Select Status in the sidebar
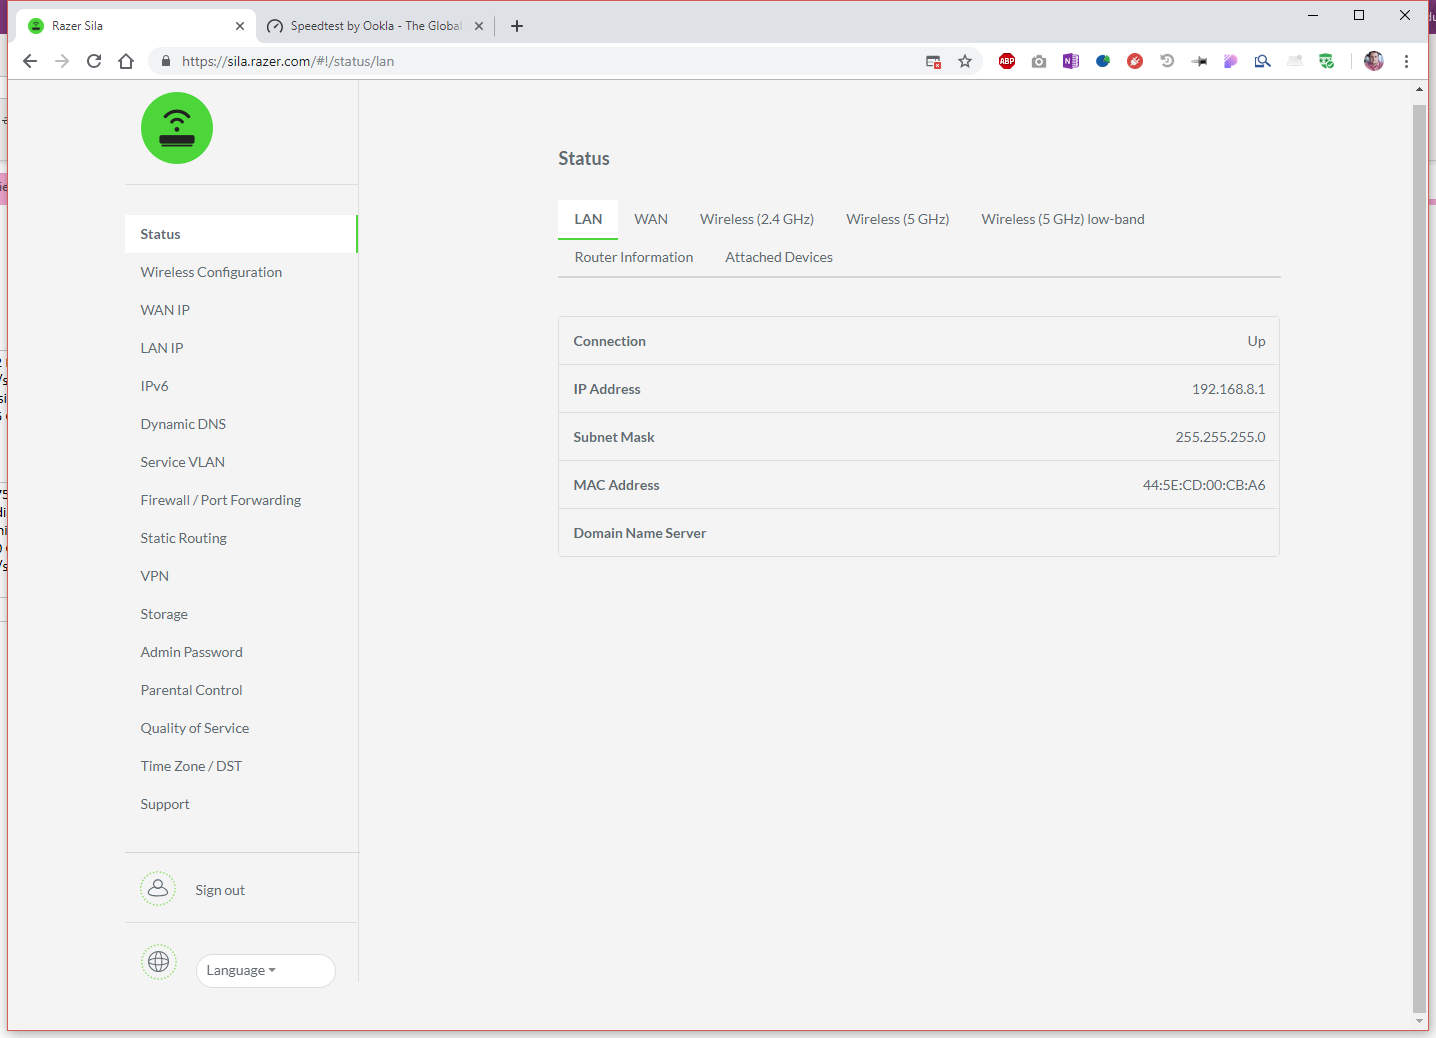 coord(241,234)
